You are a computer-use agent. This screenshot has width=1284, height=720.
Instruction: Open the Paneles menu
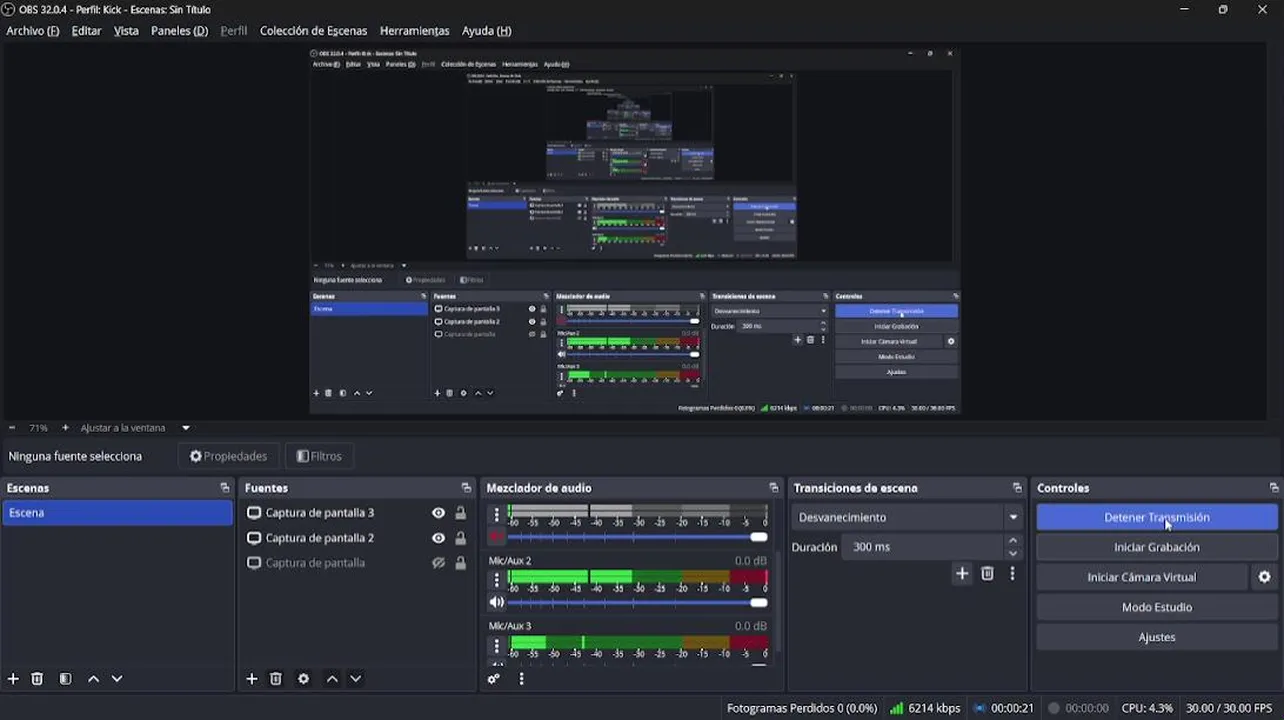tap(179, 31)
